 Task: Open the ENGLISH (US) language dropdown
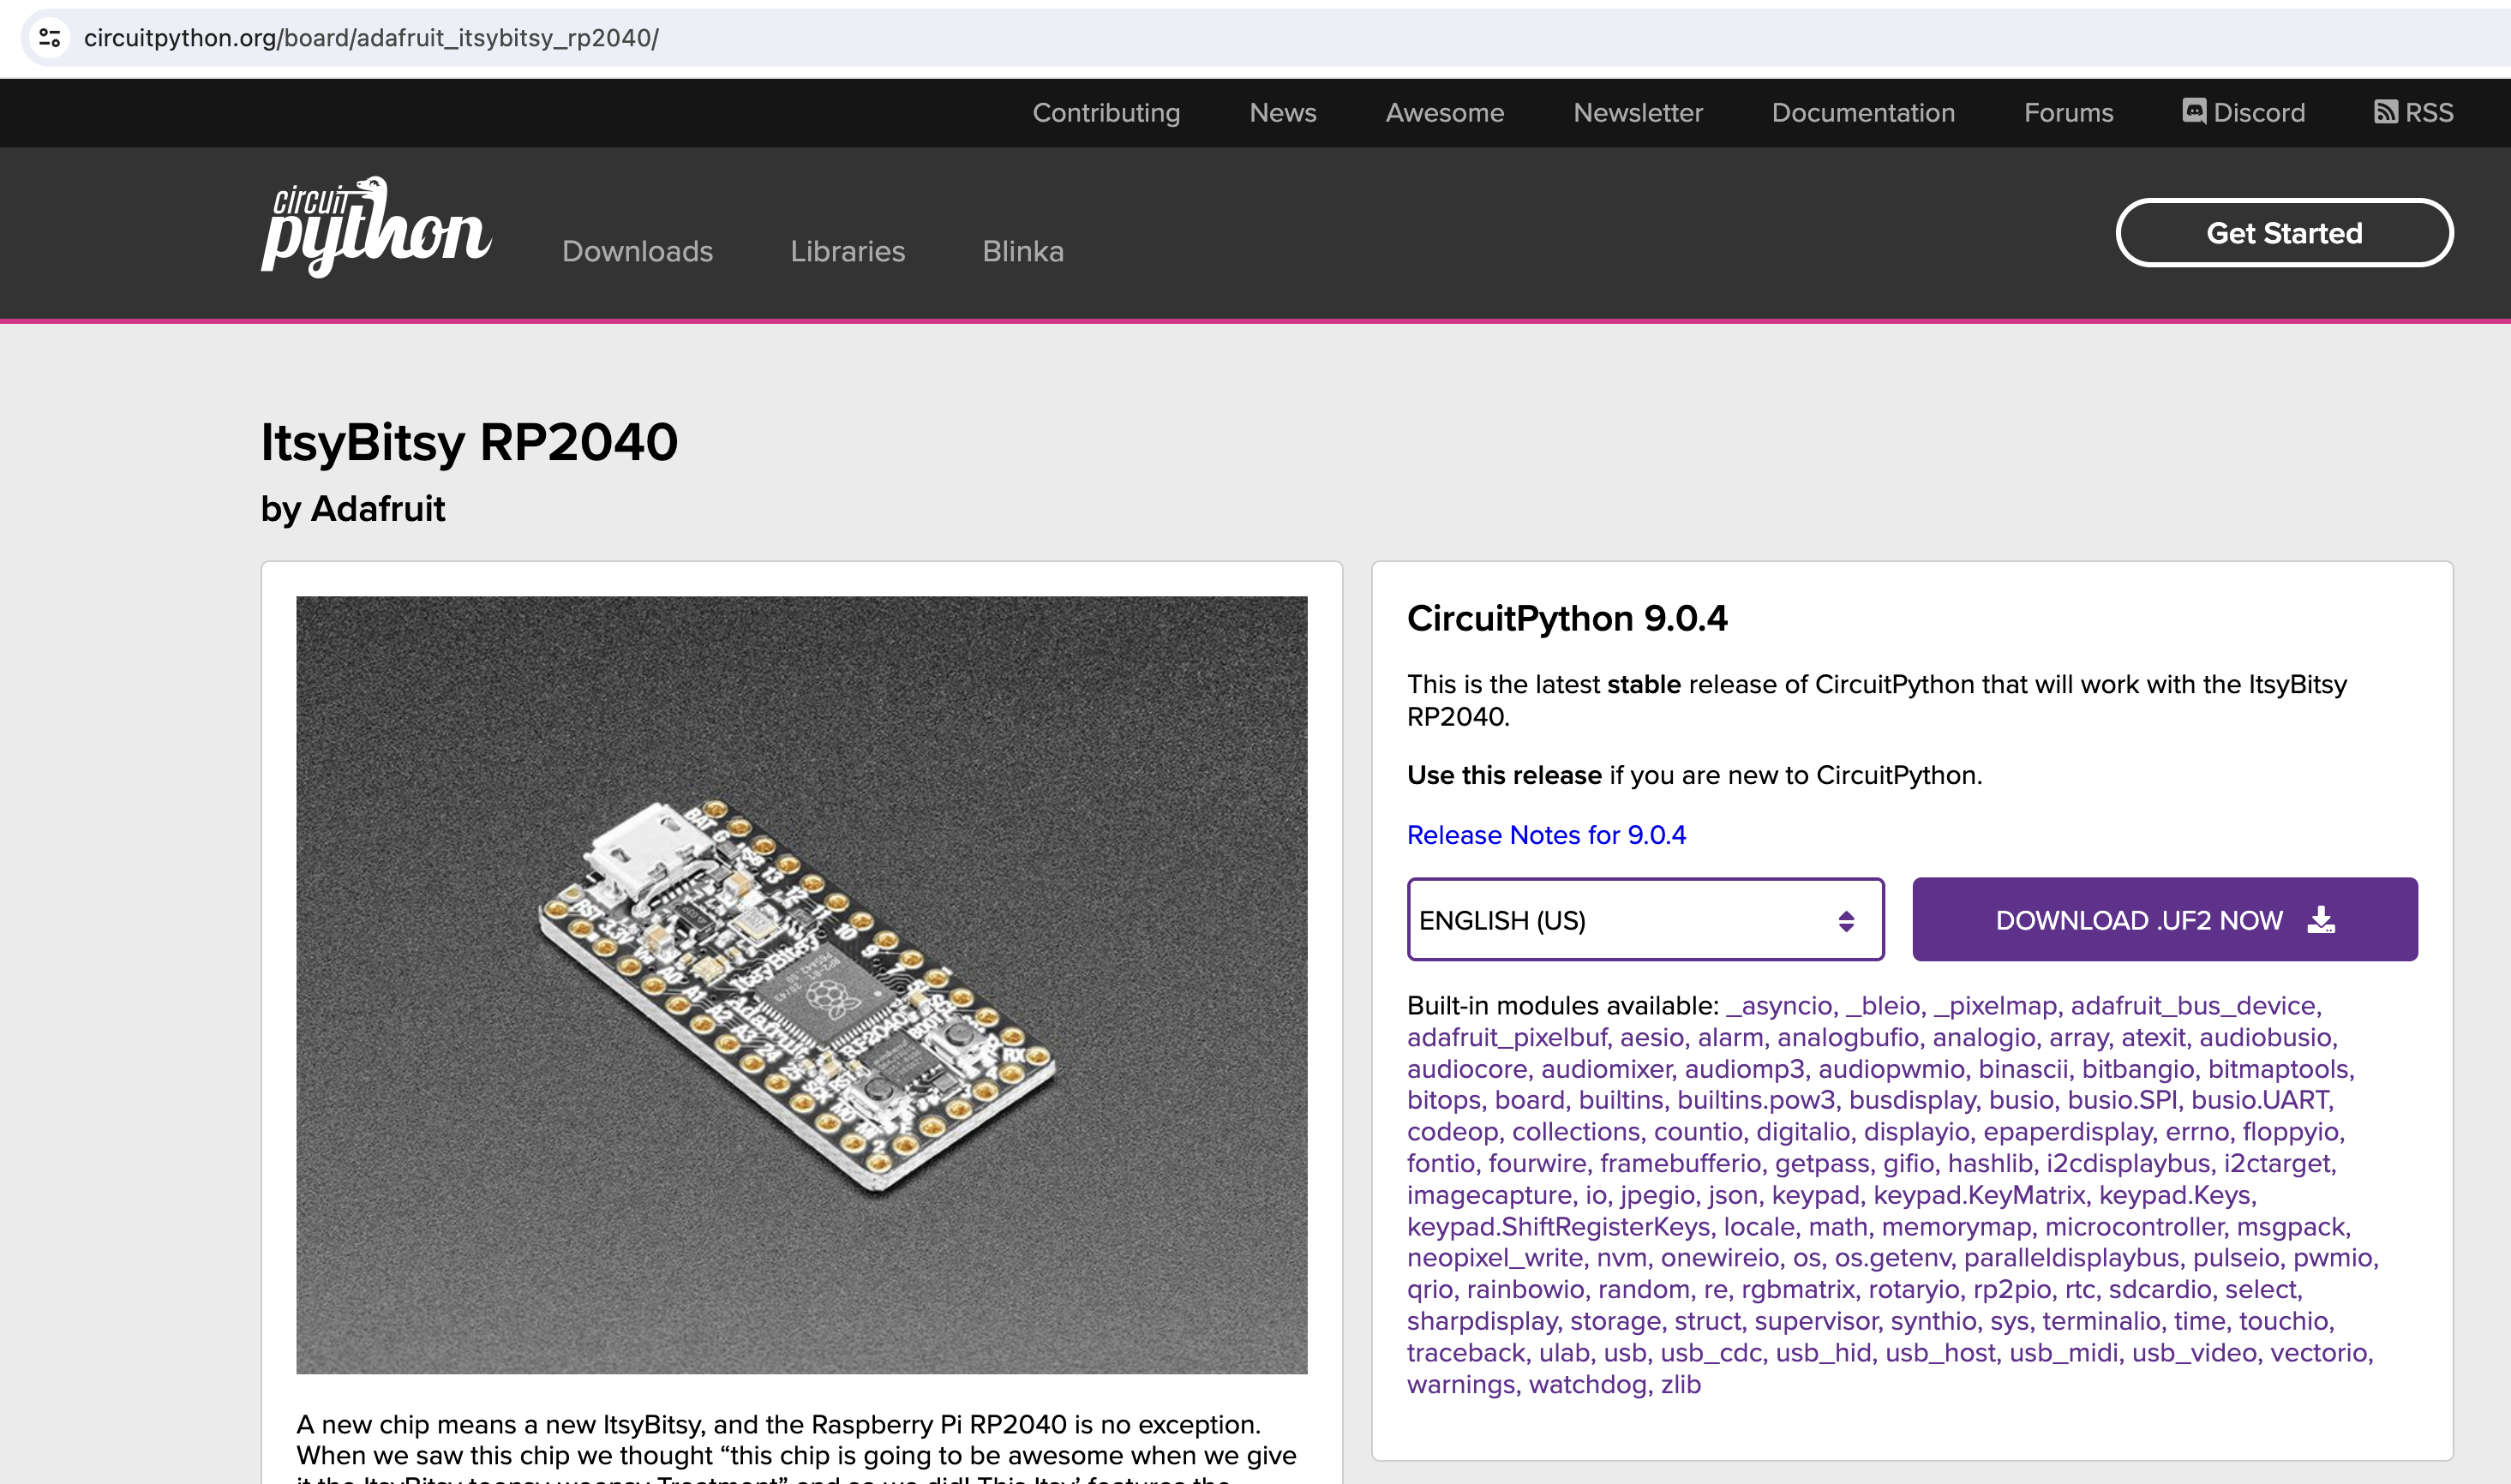1644,920
